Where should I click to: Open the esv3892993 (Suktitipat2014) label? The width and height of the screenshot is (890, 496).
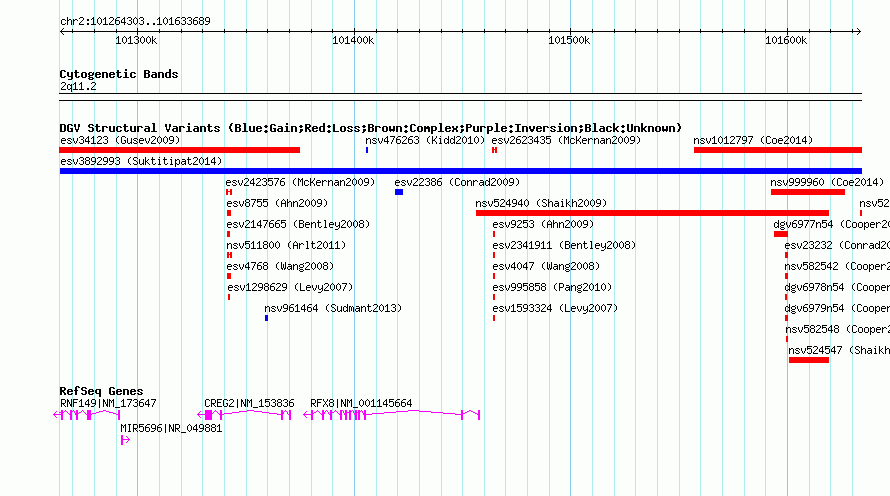[x=141, y=161]
